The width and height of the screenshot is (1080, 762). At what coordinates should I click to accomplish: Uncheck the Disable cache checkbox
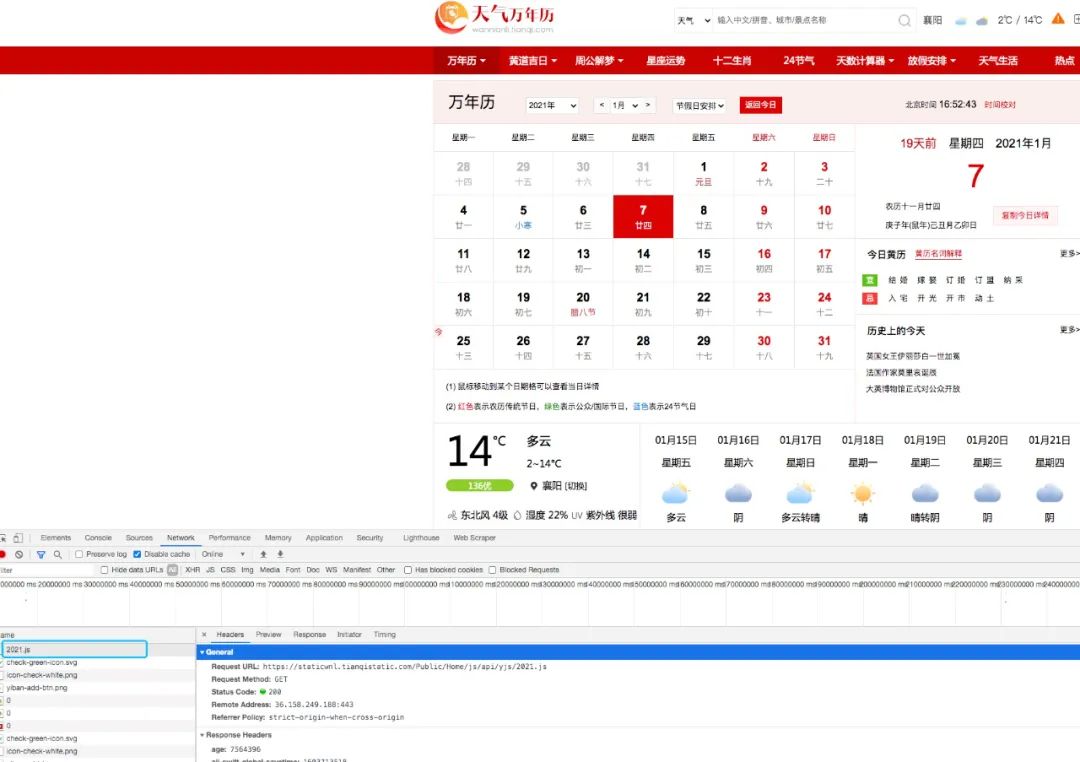(x=137, y=554)
